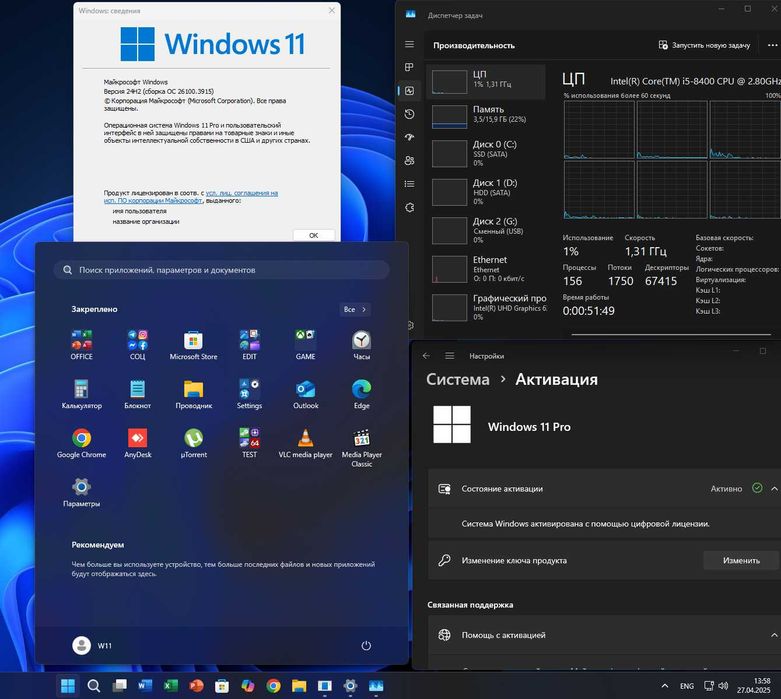Open taskbar Search
The image size is (781, 699).
click(94, 686)
